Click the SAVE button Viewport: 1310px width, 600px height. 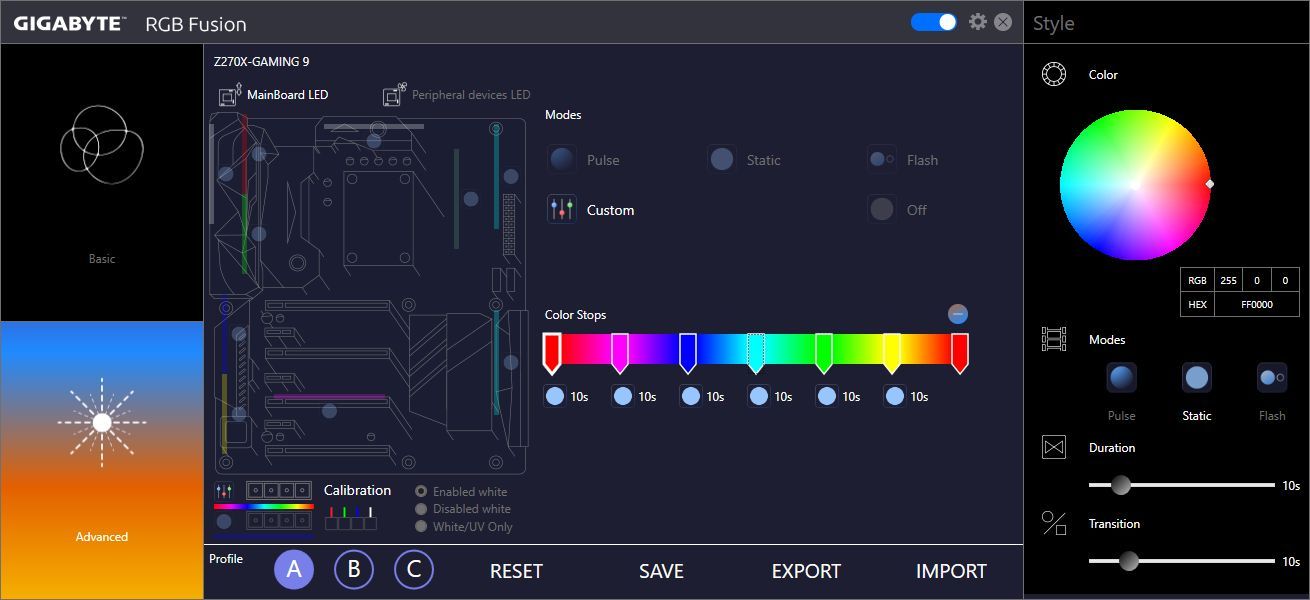(661, 571)
